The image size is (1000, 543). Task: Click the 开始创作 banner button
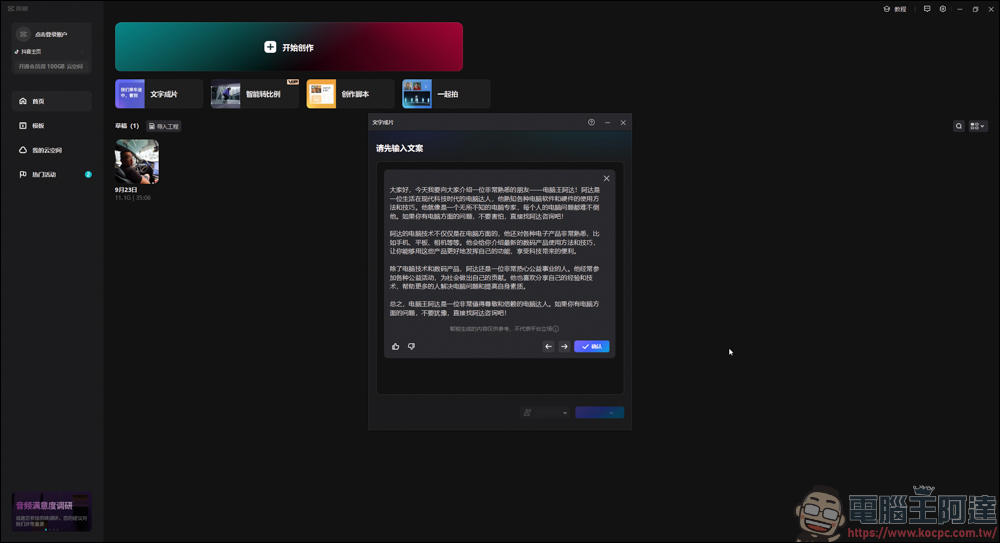click(289, 47)
